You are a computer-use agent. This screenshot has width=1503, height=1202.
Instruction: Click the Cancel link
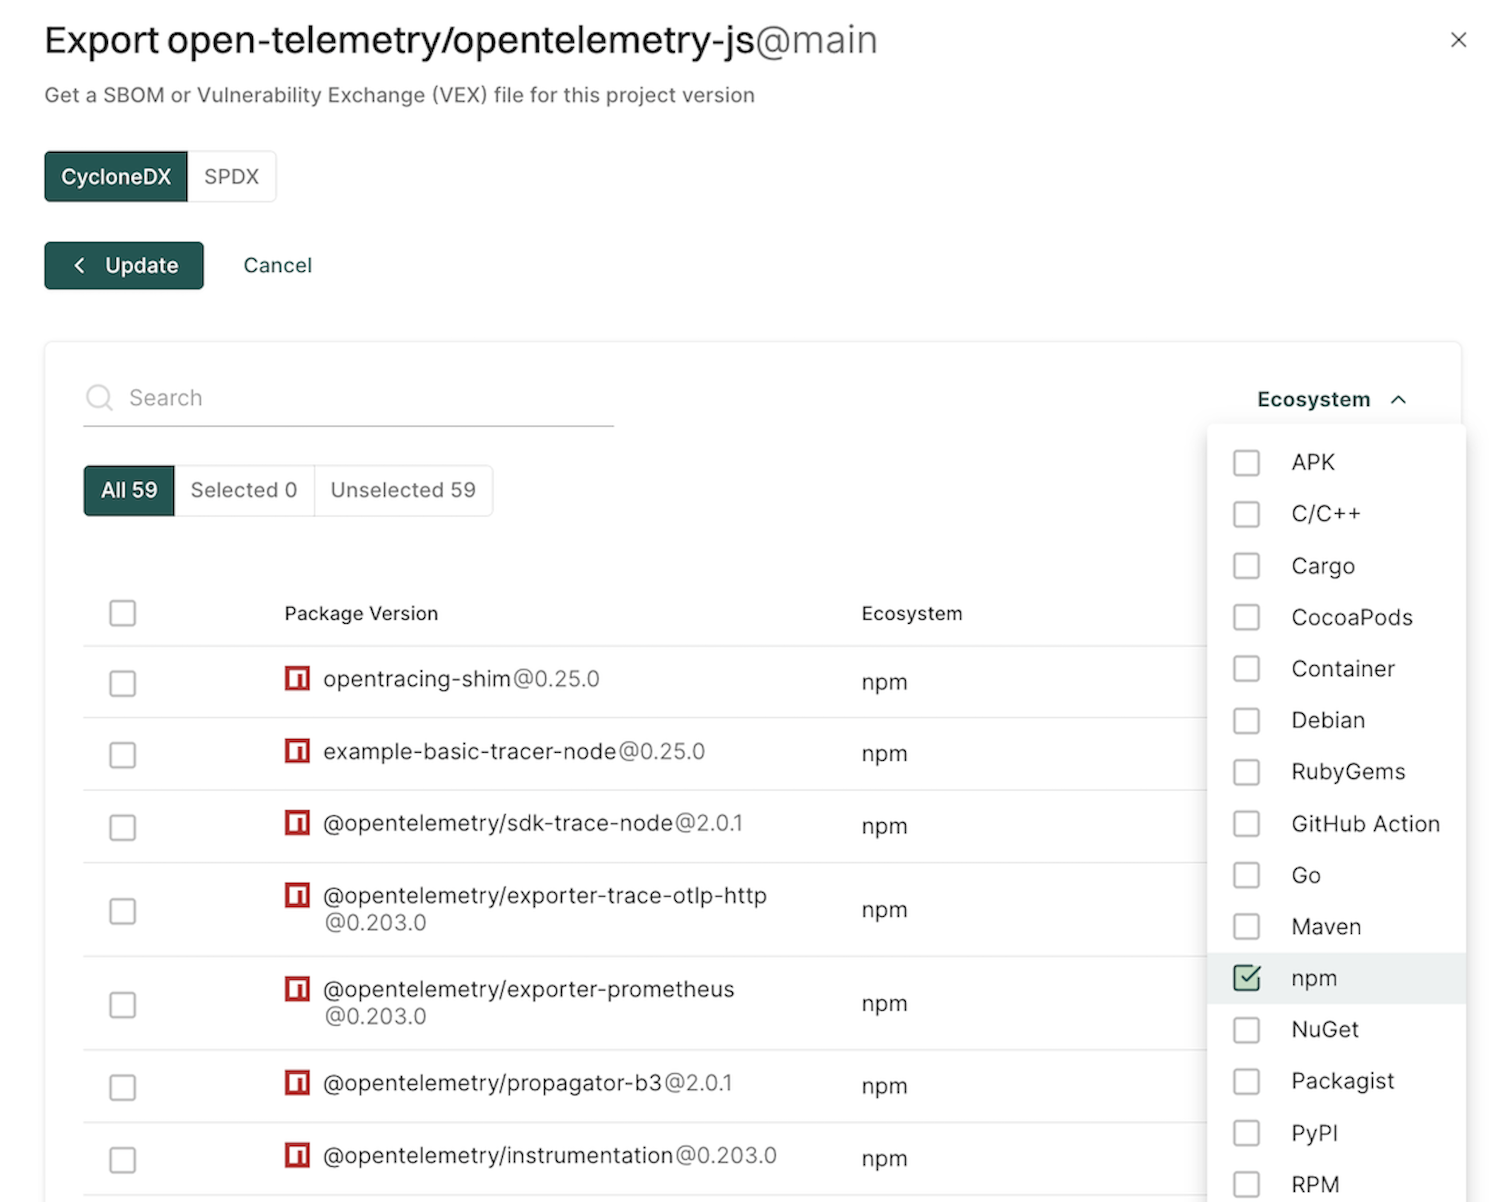(277, 266)
